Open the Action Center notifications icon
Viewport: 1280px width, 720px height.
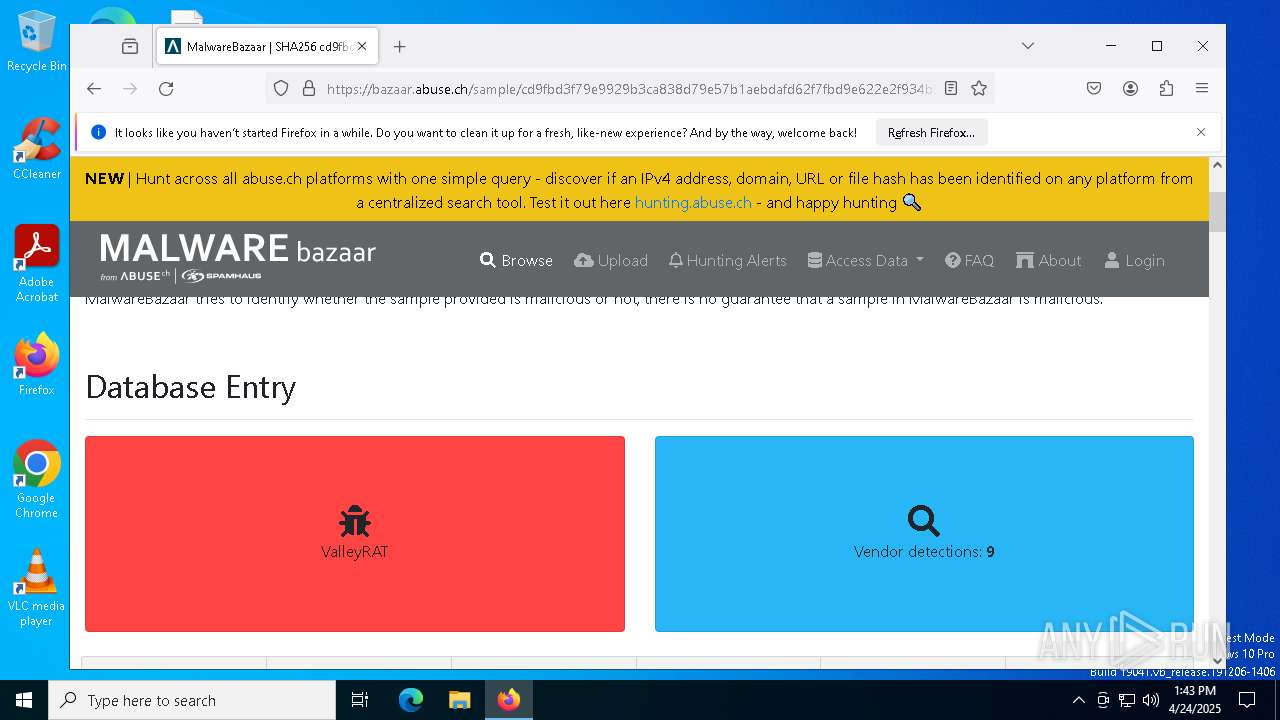(x=1247, y=700)
